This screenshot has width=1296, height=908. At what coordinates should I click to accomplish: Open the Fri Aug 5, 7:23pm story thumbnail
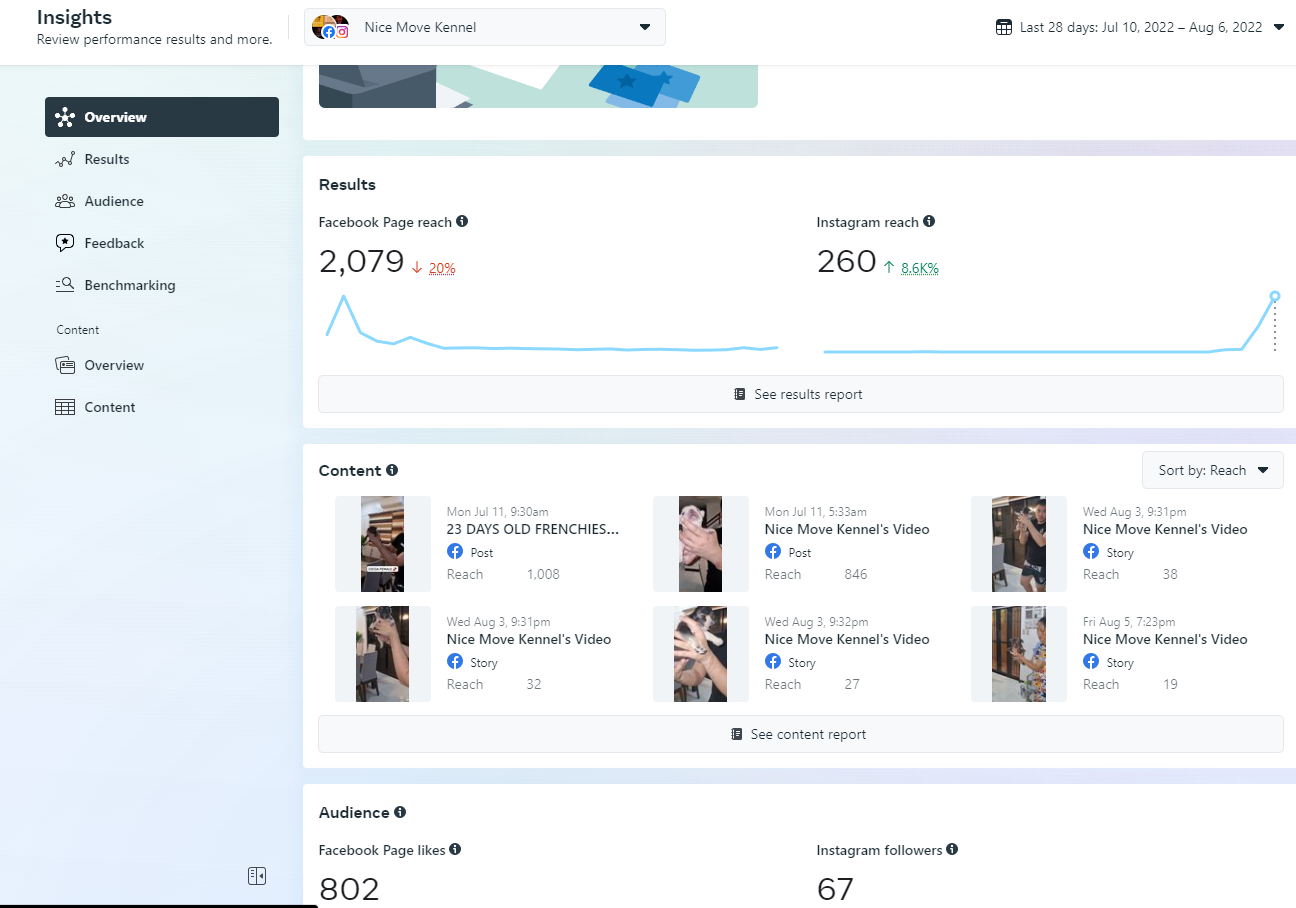tap(1019, 654)
